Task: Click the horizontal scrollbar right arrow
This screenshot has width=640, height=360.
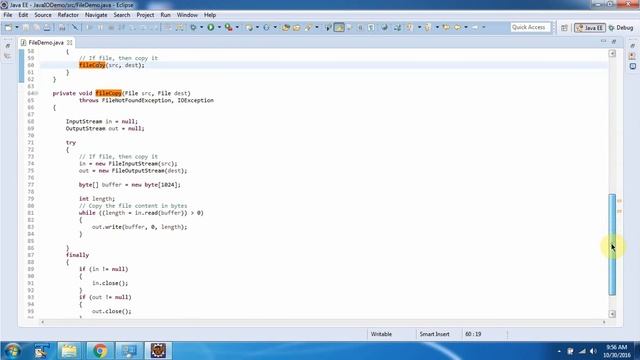Action: 604,322
